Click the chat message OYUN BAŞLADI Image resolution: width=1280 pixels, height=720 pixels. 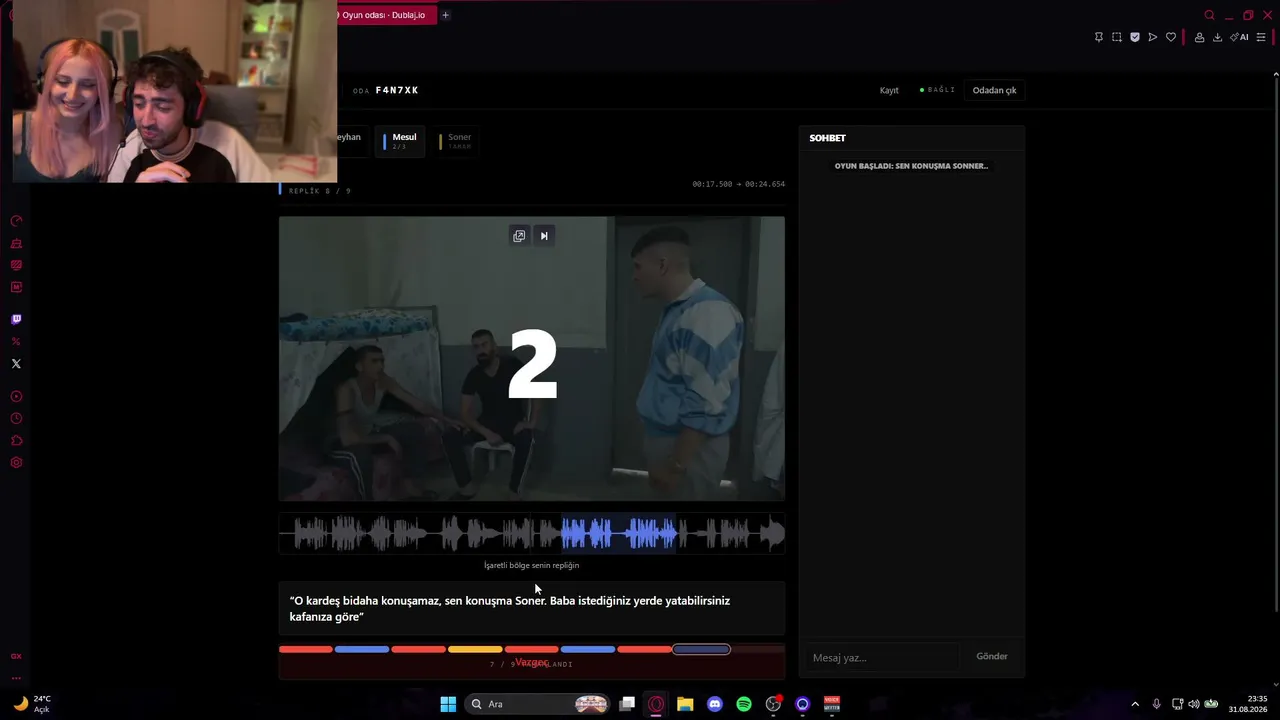tap(911, 166)
